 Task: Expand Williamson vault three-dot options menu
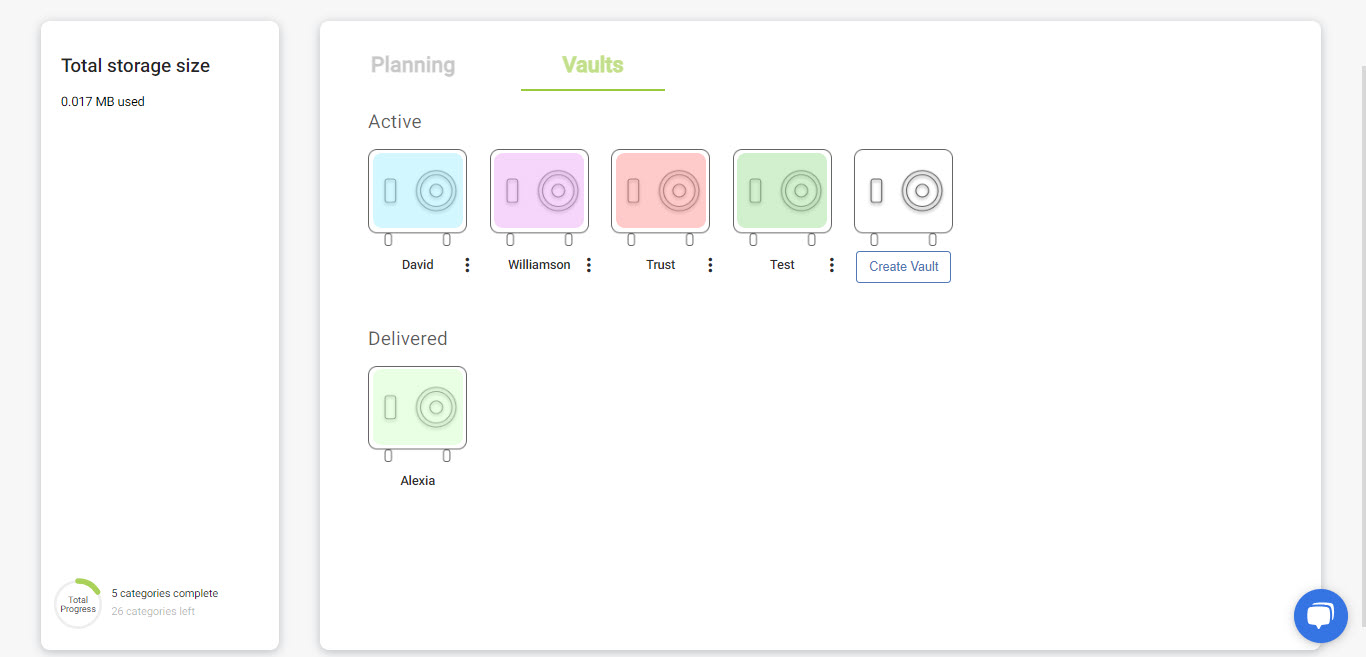[x=589, y=265]
